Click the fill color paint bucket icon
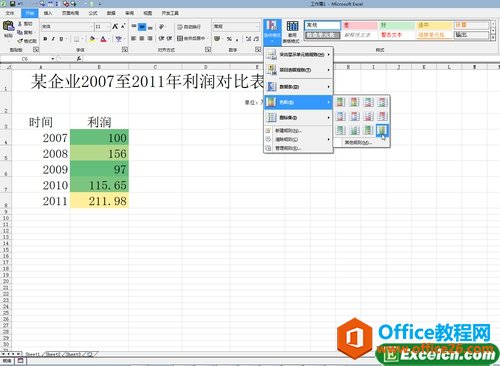500x366 pixels. click(92, 39)
